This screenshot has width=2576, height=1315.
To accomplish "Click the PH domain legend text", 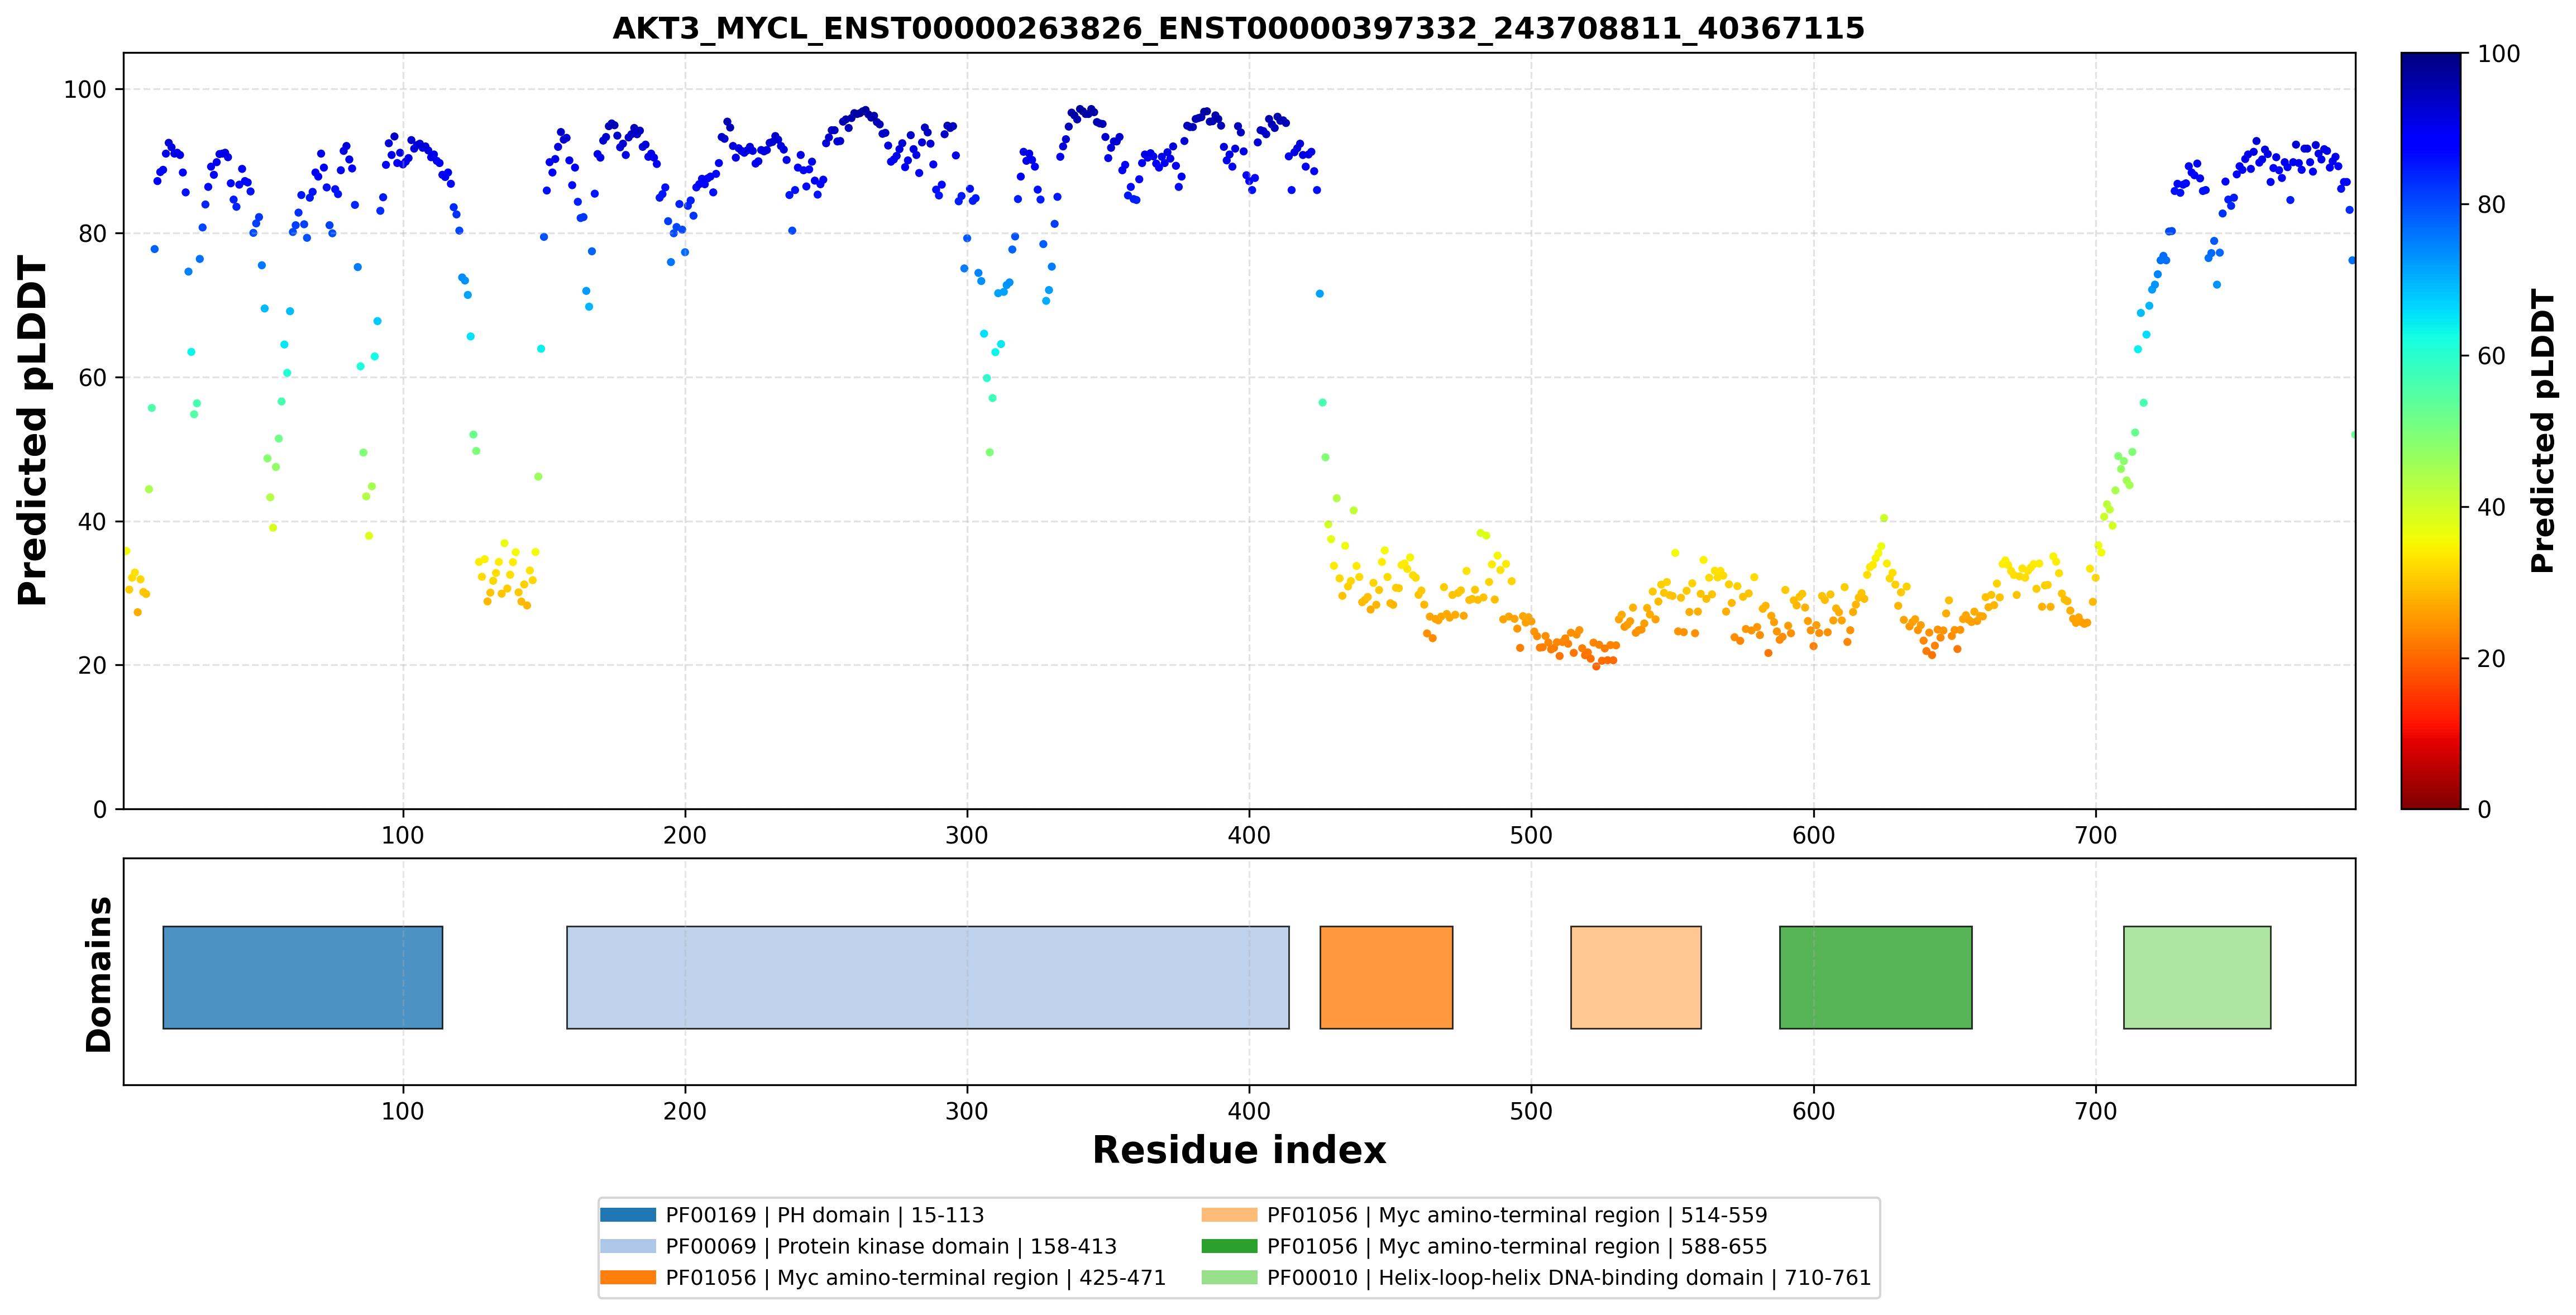I will [825, 1215].
